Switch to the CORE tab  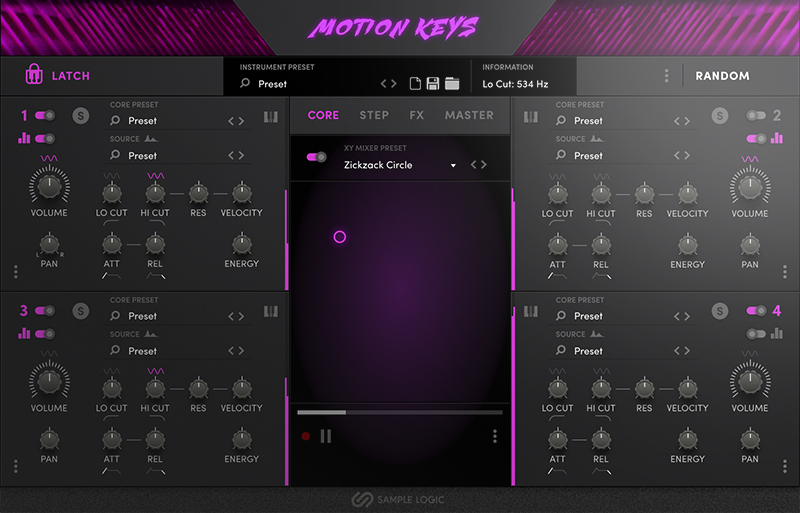click(323, 115)
